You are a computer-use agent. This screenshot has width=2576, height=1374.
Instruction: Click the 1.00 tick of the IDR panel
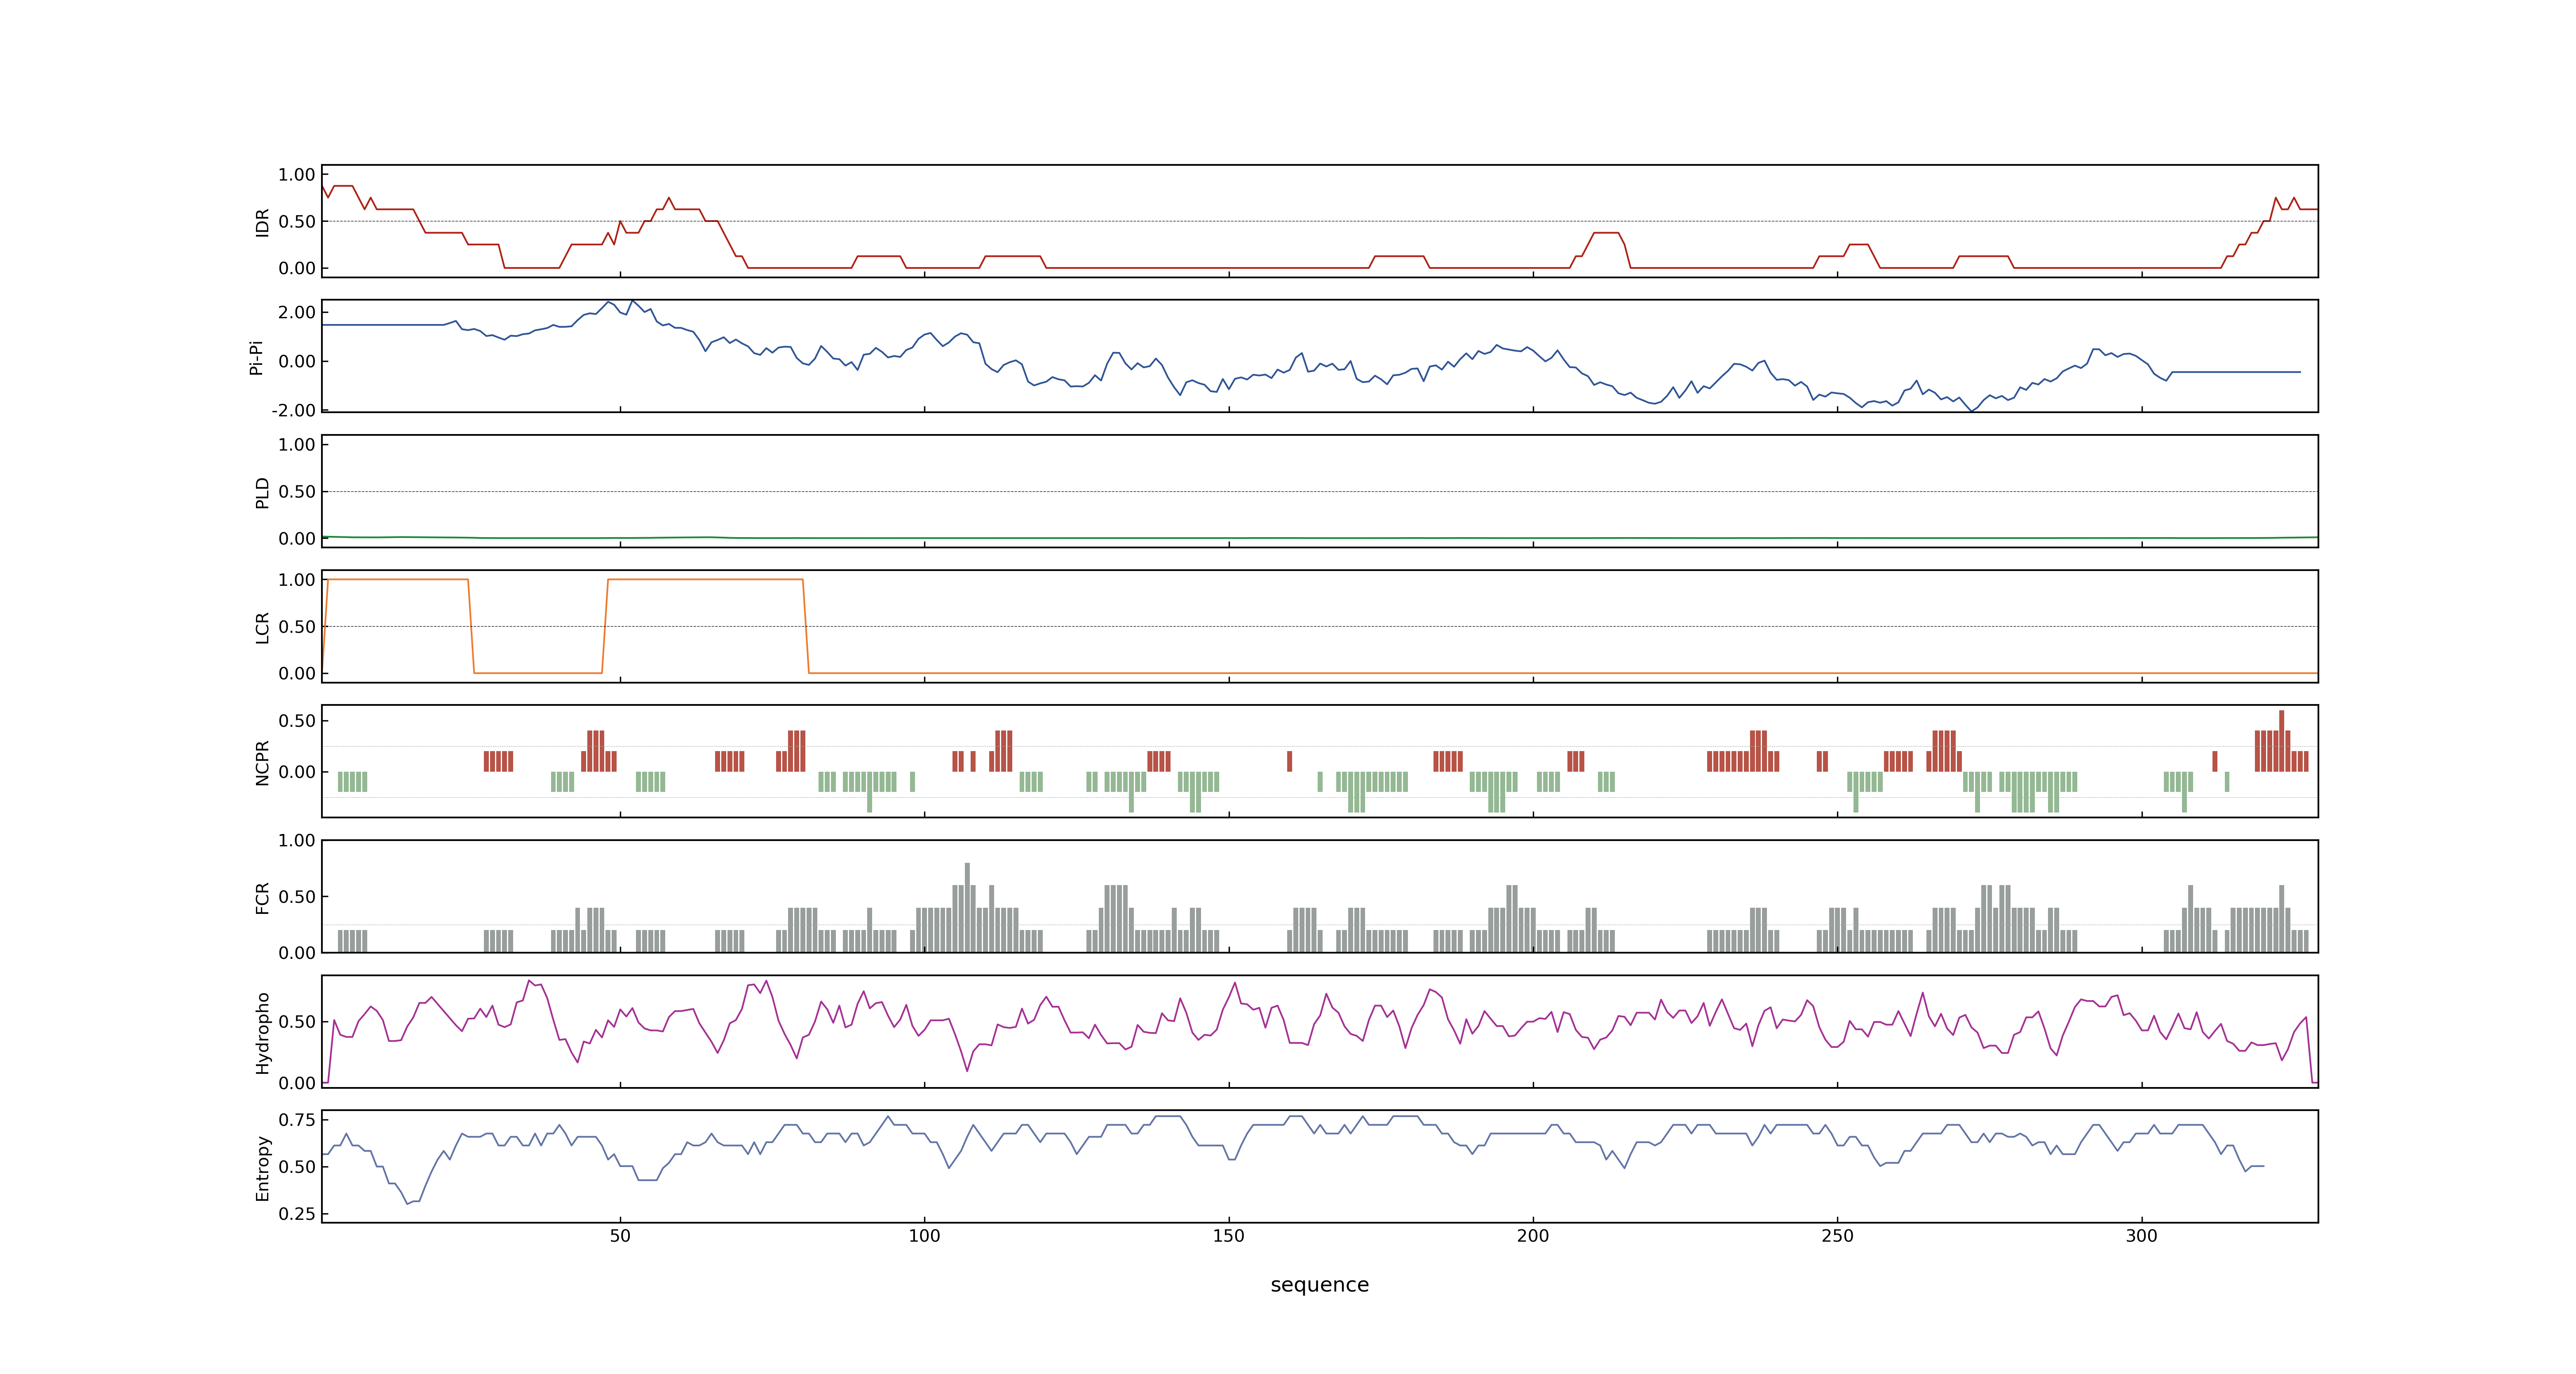coord(297,175)
